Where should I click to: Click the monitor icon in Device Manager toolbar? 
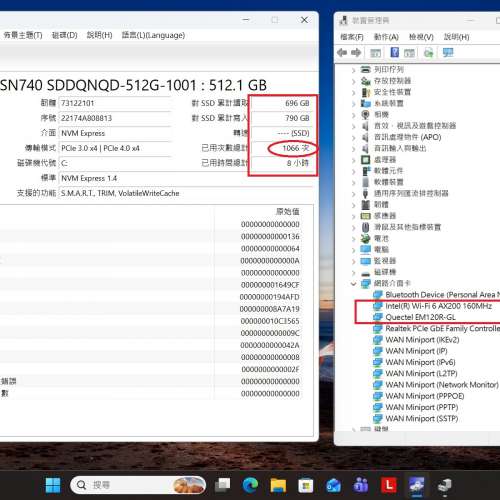pos(448,53)
